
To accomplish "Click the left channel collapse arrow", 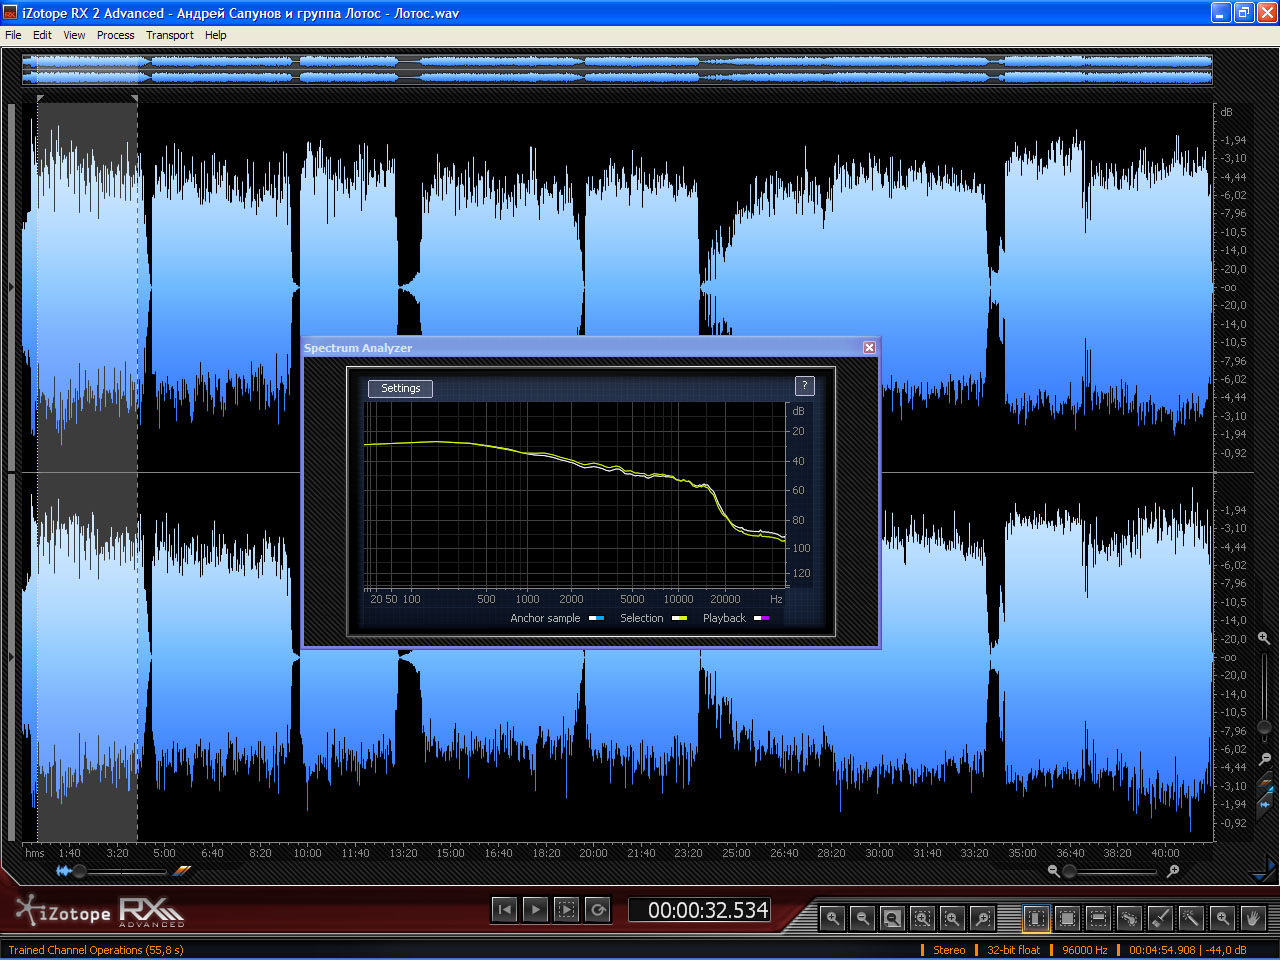I will 11,287.
